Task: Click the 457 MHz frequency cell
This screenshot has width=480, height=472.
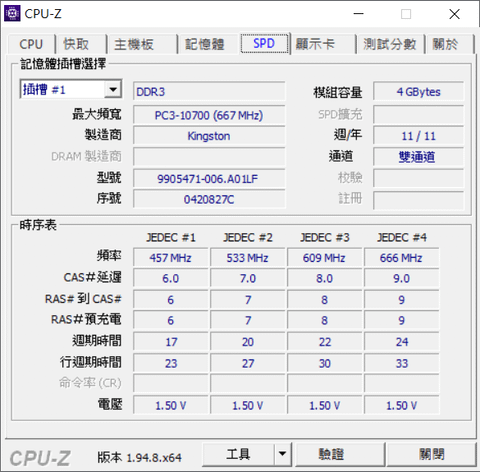Action: click(x=171, y=258)
